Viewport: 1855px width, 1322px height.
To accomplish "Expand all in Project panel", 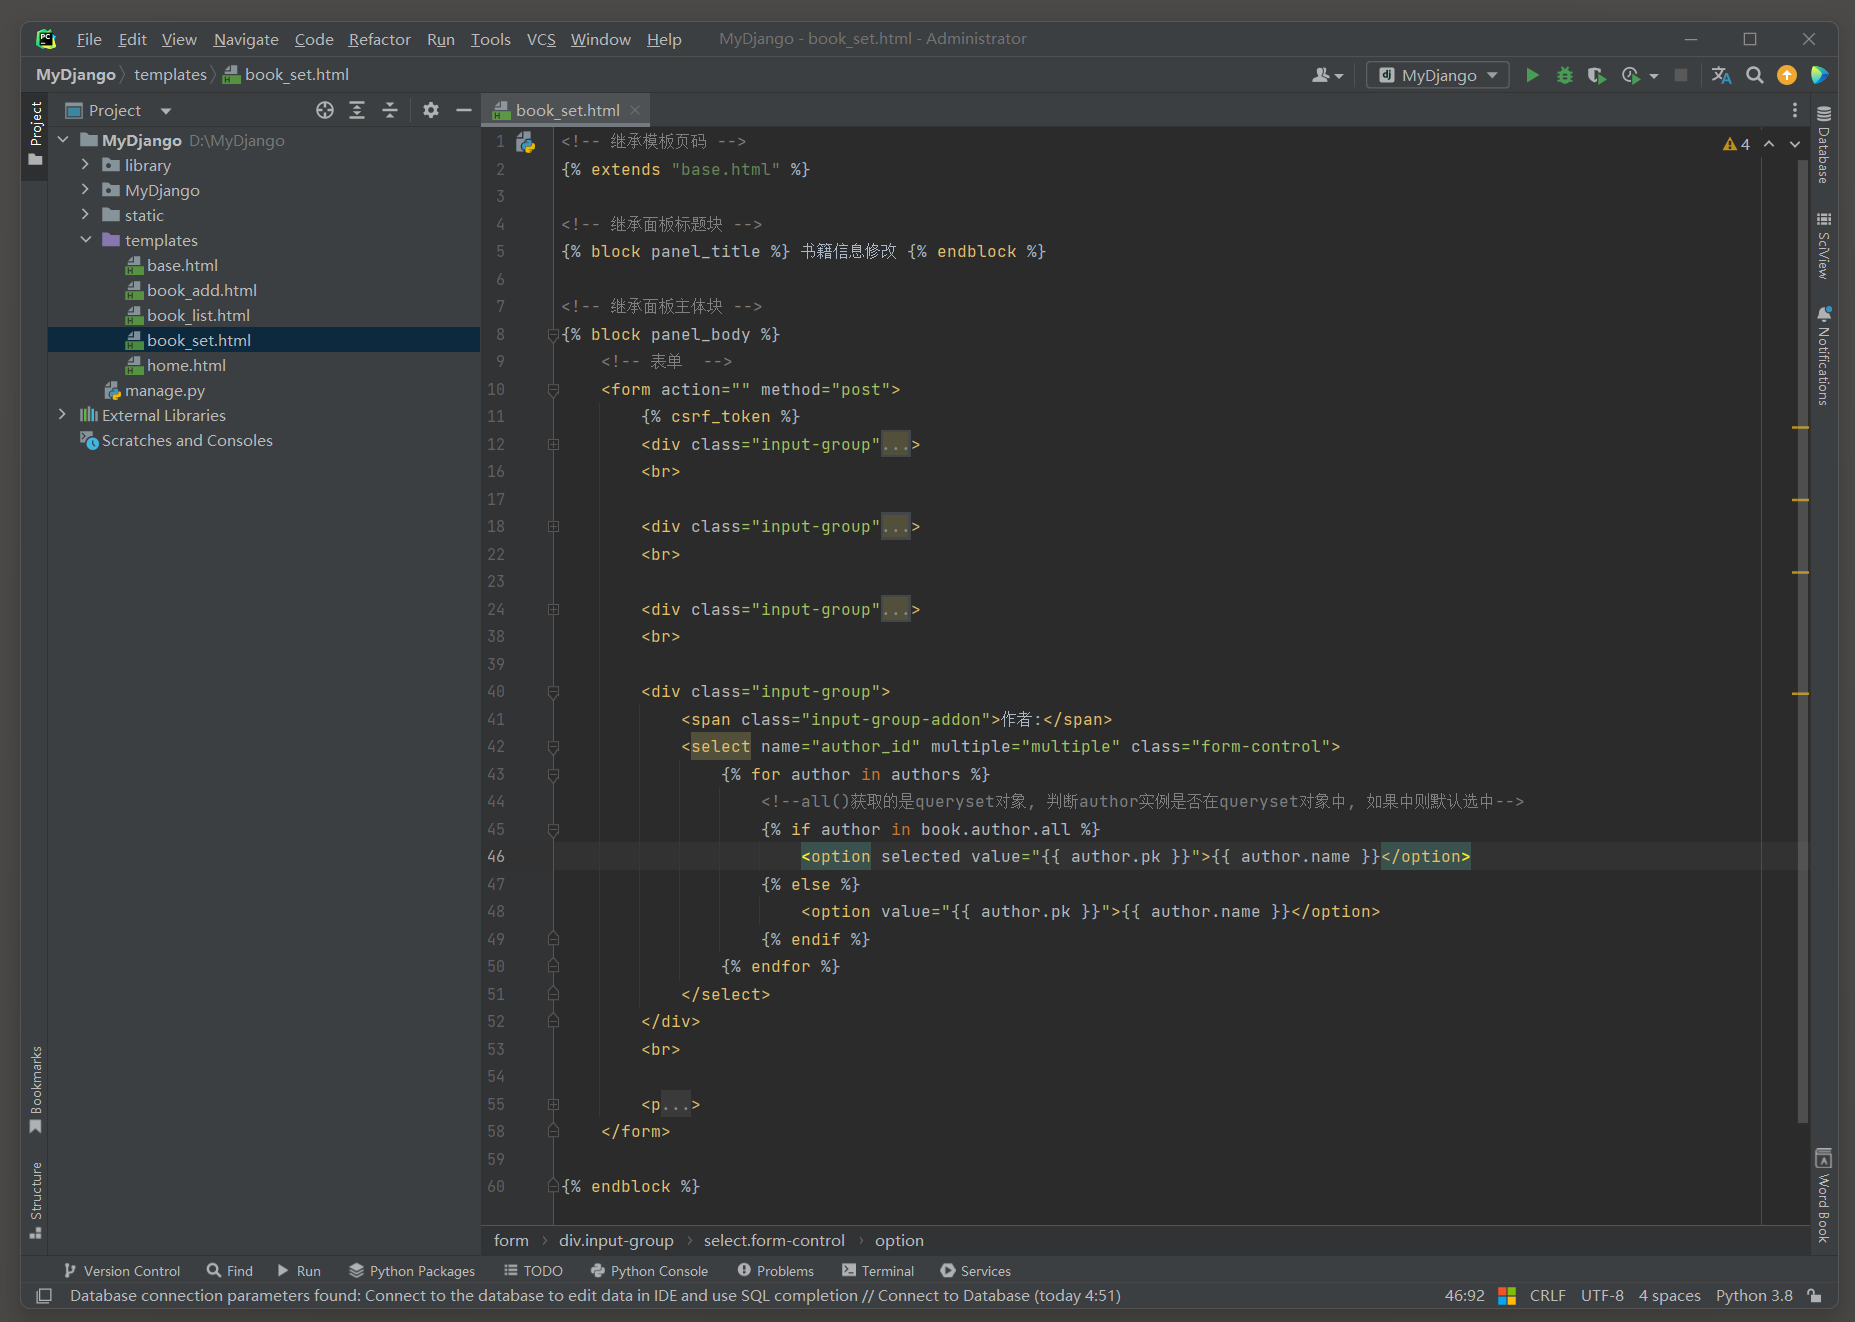I will click(357, 110).
